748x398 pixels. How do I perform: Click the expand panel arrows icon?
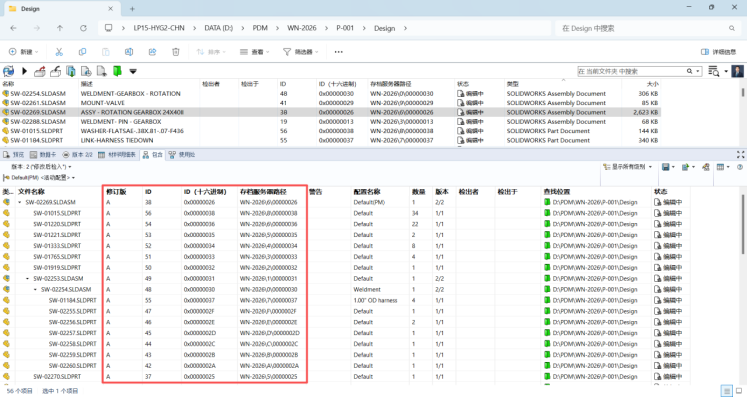coord(740,155)
